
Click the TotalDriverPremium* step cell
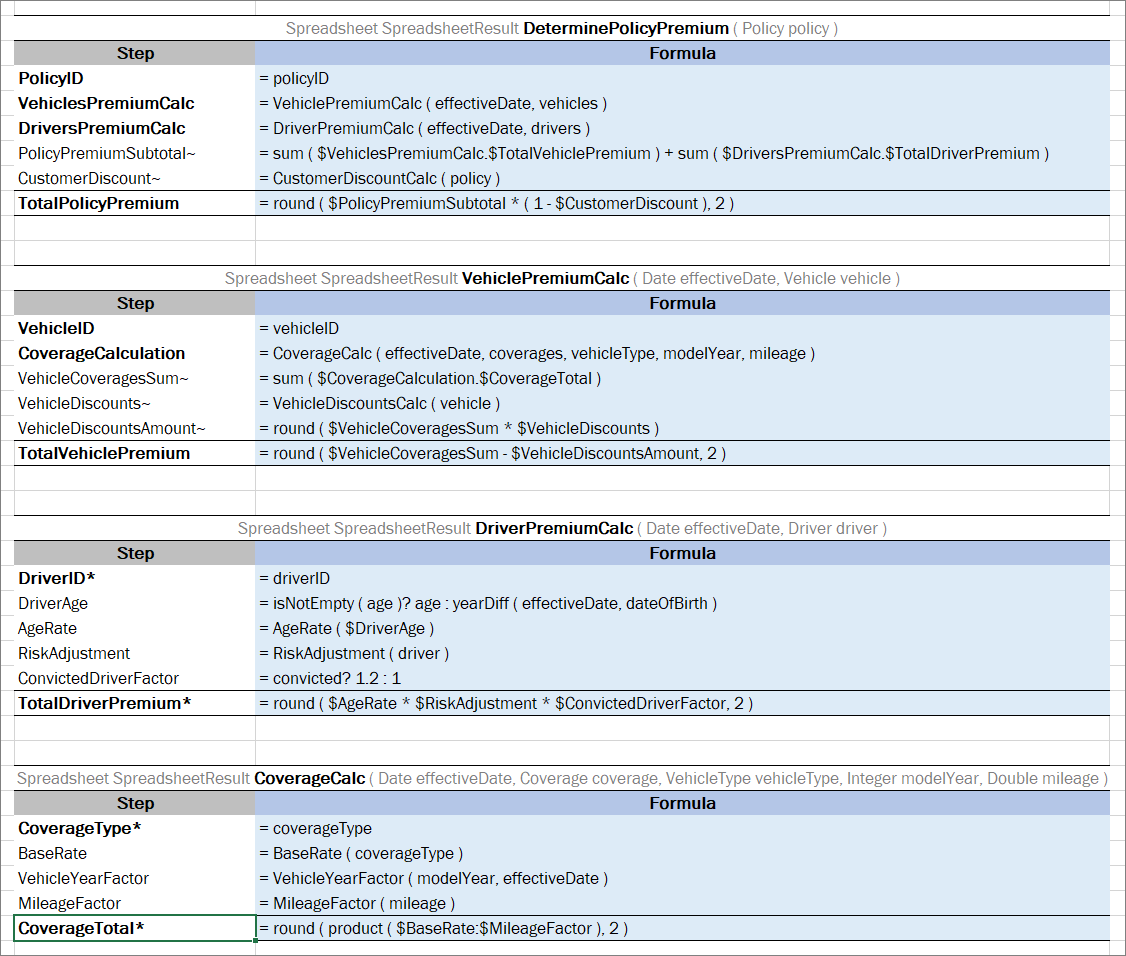(x=135, y=703)
